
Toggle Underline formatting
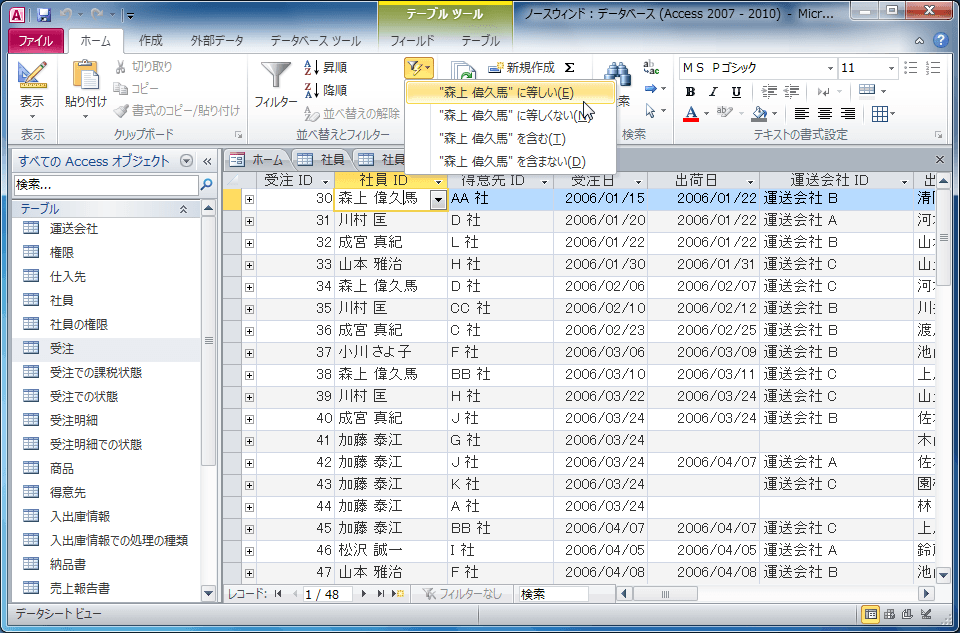click(x=736, y=92)
